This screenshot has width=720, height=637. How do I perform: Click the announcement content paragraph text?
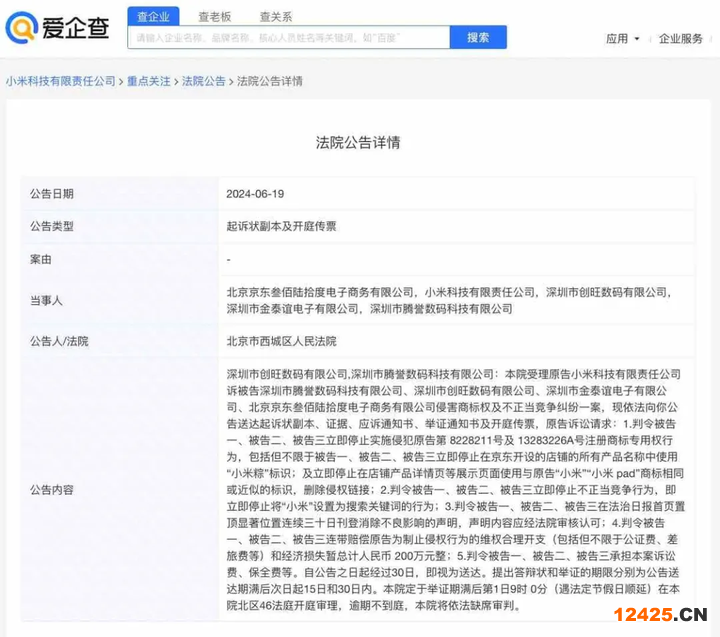coord(456,490)
